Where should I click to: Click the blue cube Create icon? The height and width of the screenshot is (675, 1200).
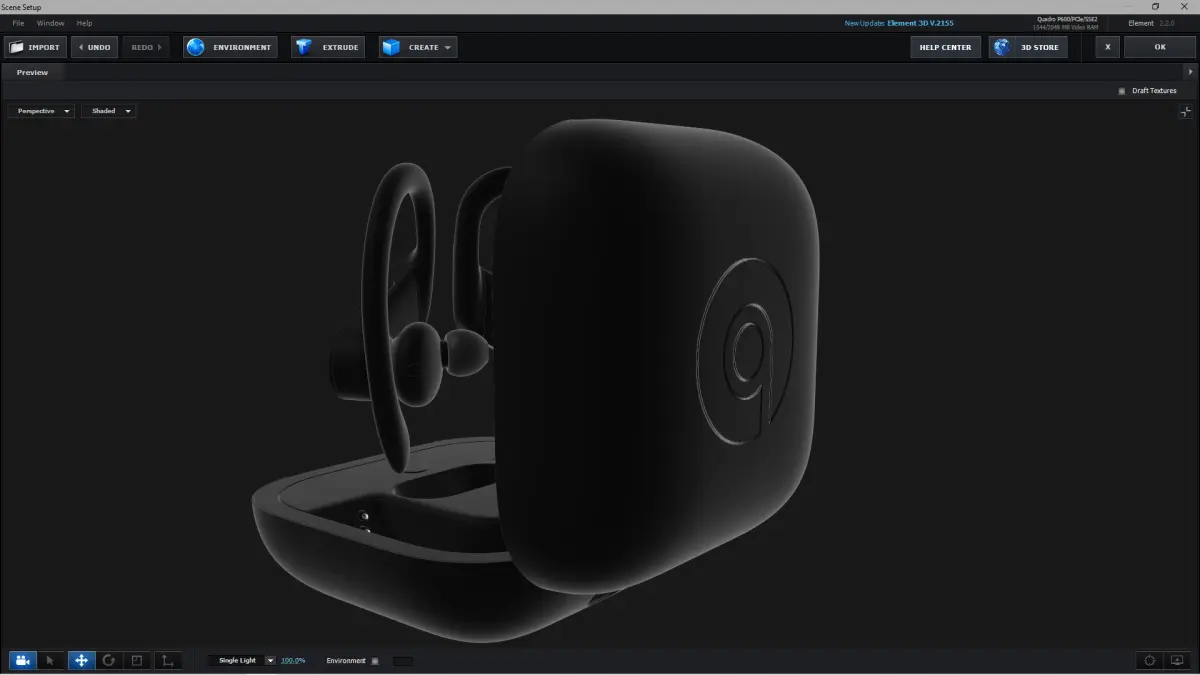[391, 47]
